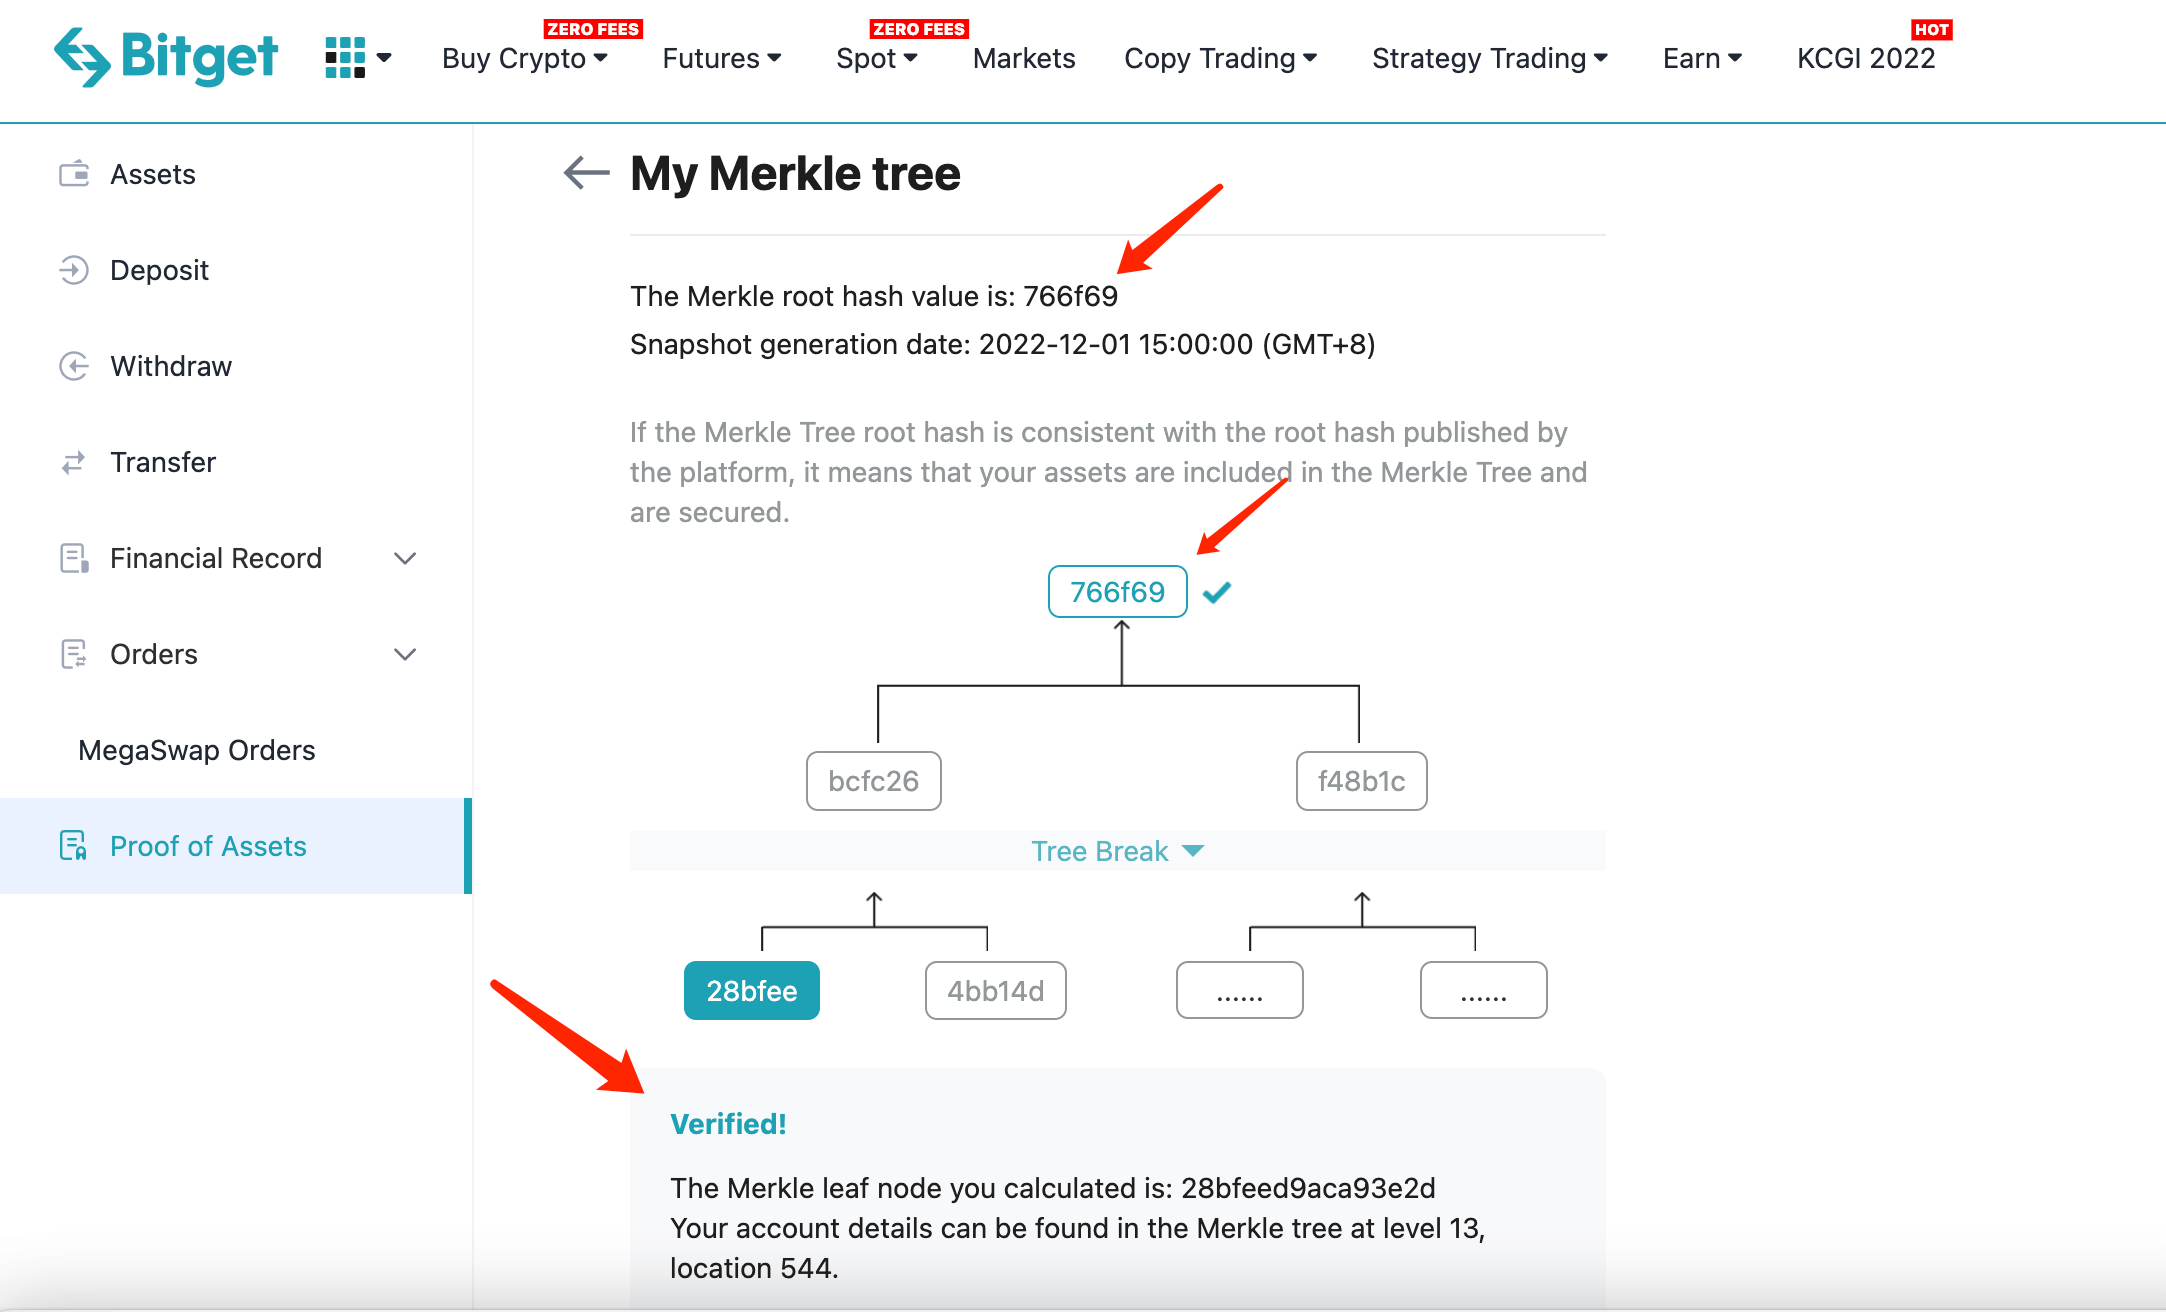
Task: Expand the Orders section chevron
Action: (x=405, y=654)
